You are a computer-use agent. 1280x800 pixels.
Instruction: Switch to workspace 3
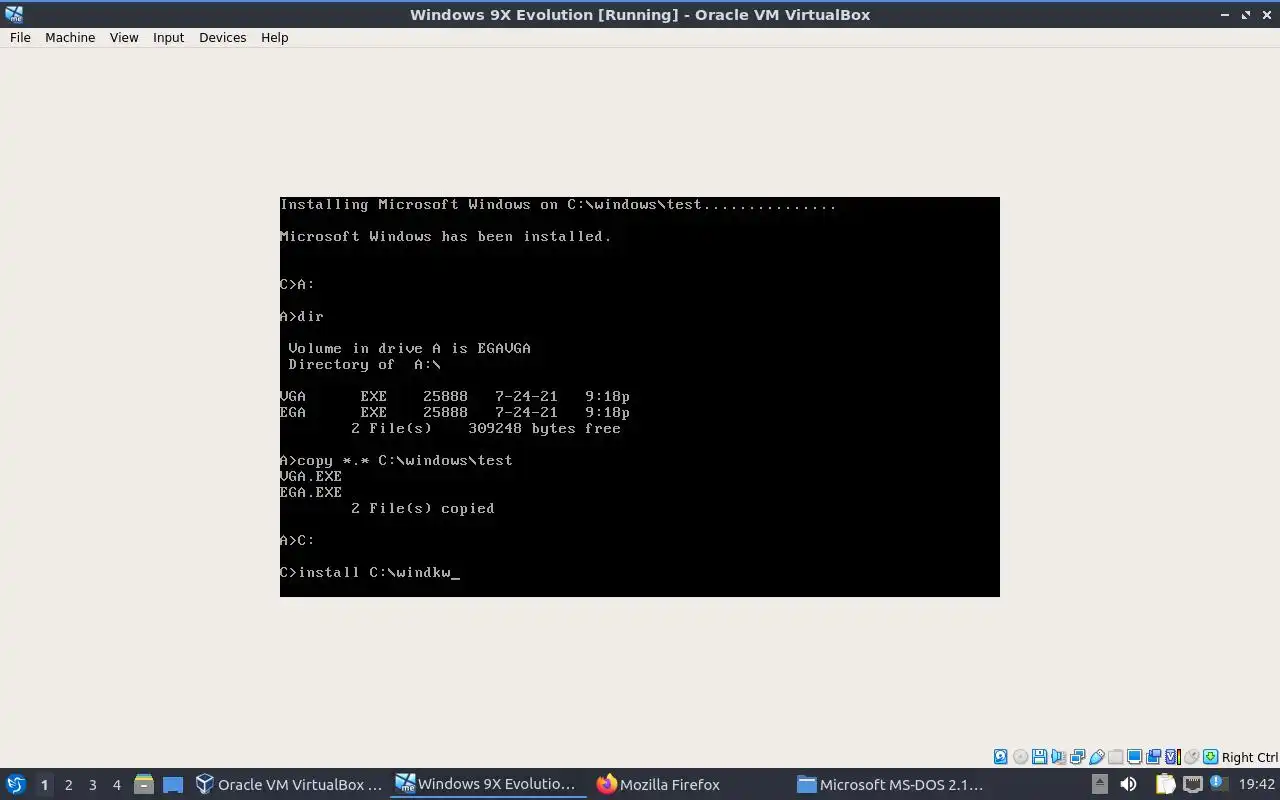(92, 785)
